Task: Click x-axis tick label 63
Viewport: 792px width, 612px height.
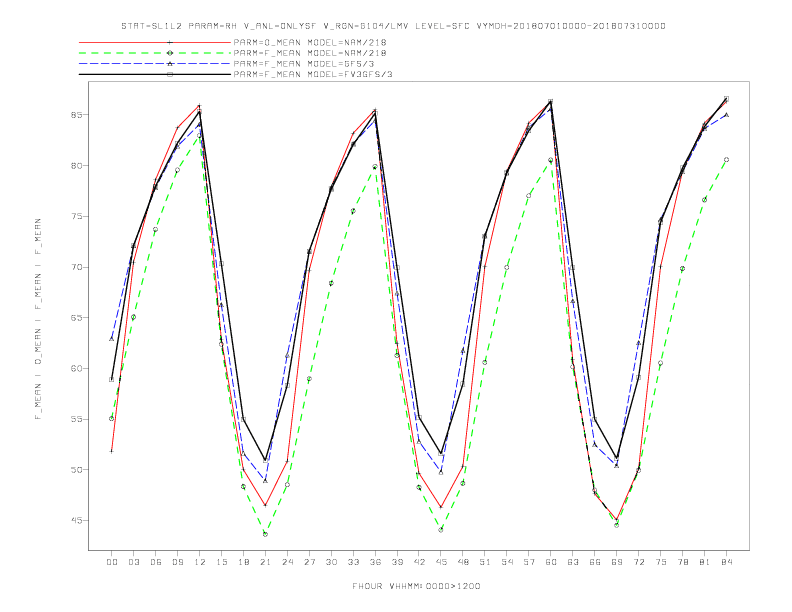Action: tap(573, 562)
